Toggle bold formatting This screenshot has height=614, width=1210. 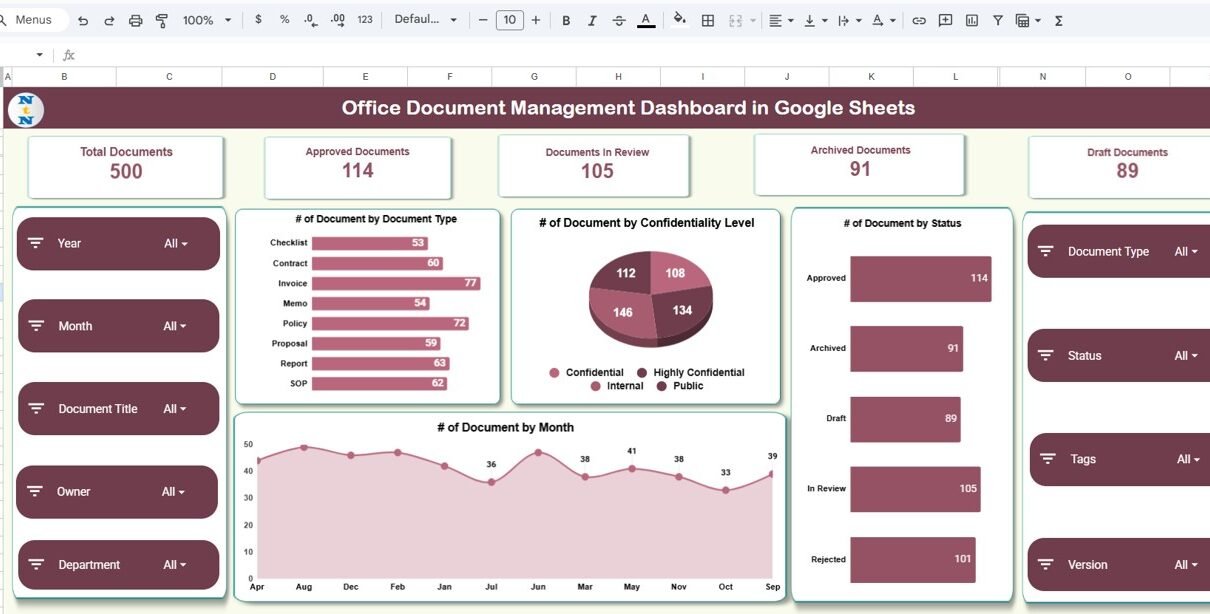point(566,20)
